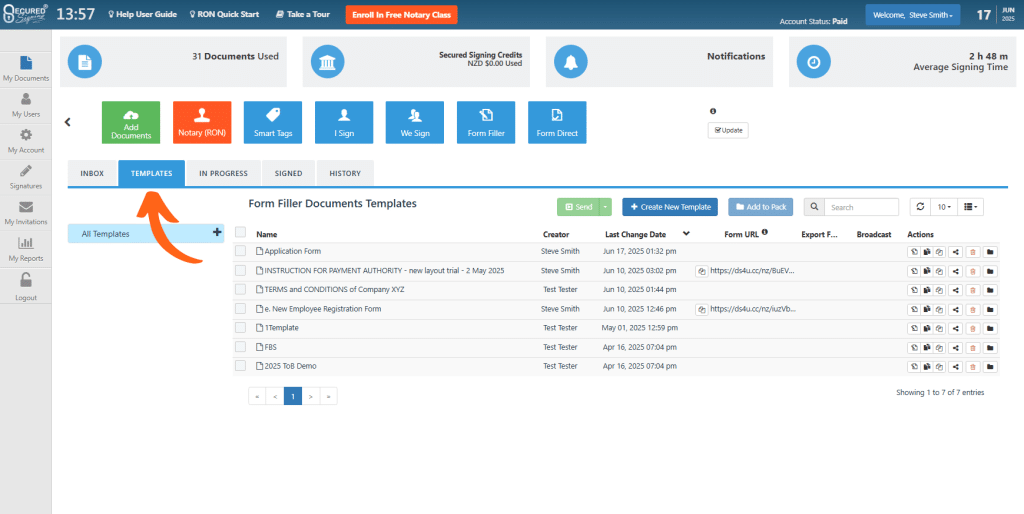
Task: Tick checkbox for INSTRUCTION FOR PAYMENT AUTHORITY row
Action: (x=240, y=270)
